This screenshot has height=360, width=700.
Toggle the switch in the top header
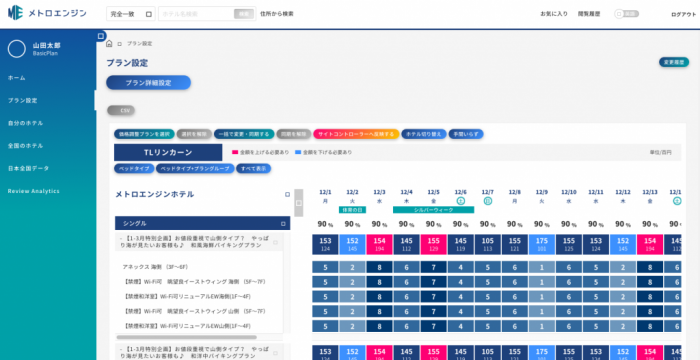627,14
